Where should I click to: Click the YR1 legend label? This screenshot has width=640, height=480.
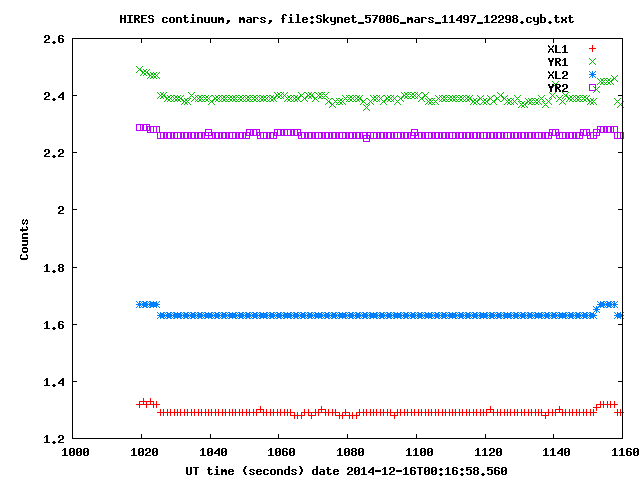[x=558, y=62]
